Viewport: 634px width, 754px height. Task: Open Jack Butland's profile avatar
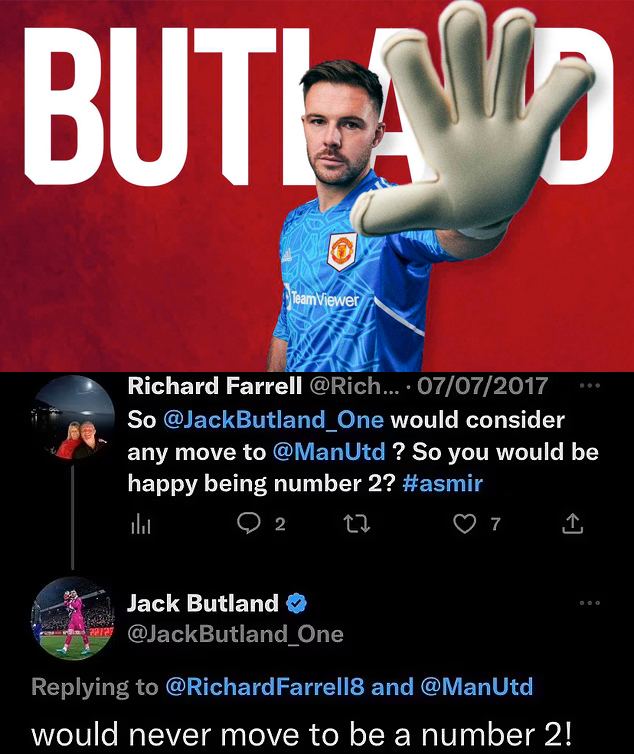click(73, 618)
